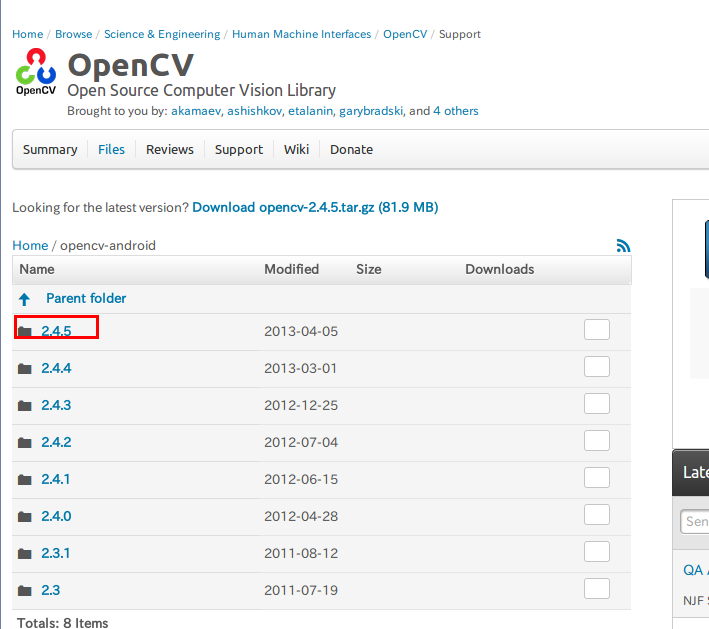709x629 pixels.
Task: Open the RSS feed icon
Action: [623, 246]
